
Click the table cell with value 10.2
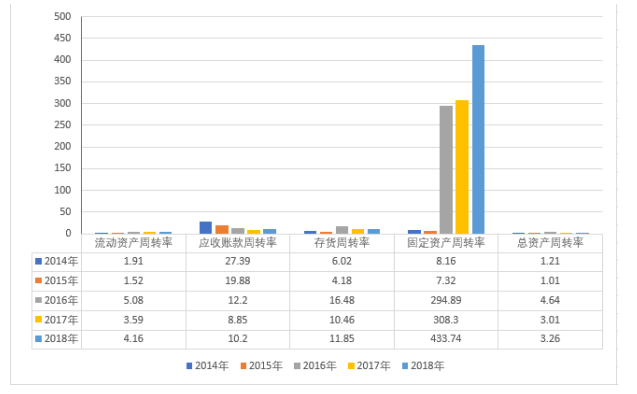click(x=238, y=339)
